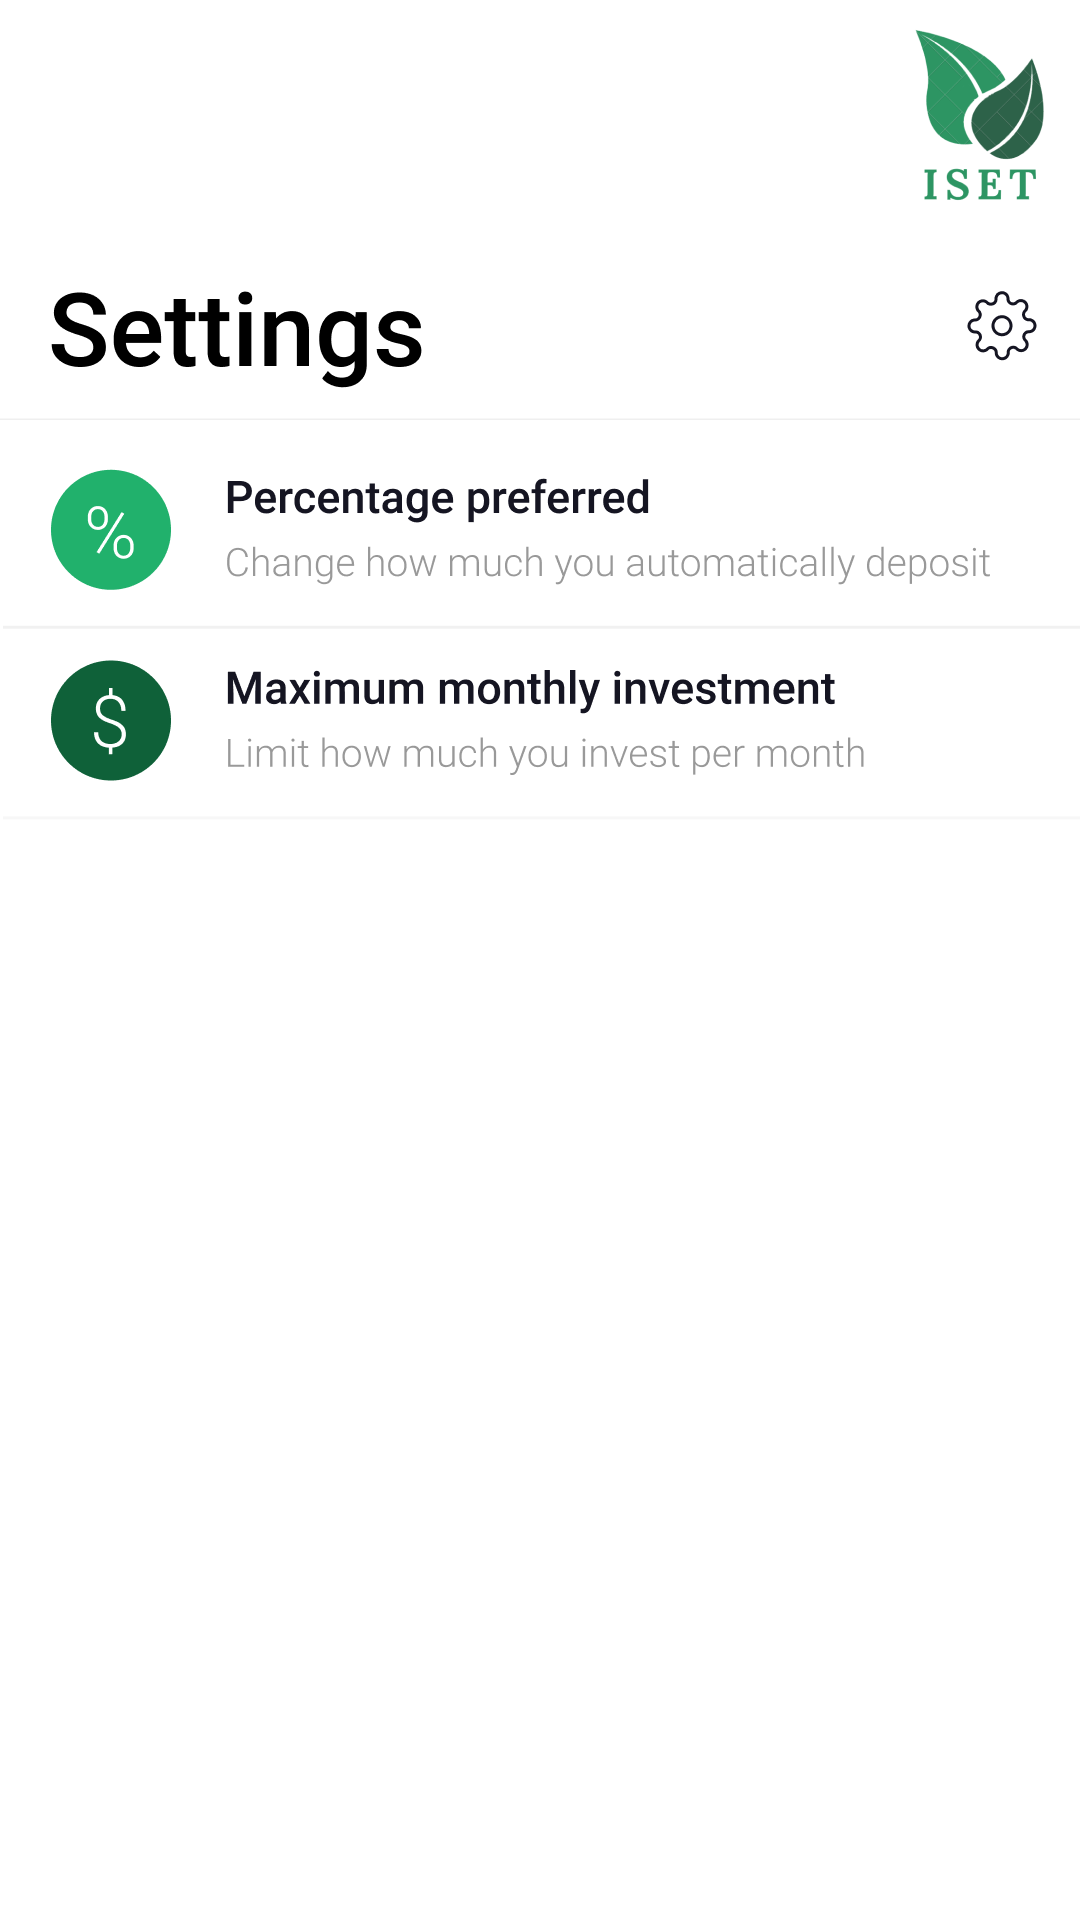
Task: Select the Percentage preferred list row
Action: coord(540,525)
